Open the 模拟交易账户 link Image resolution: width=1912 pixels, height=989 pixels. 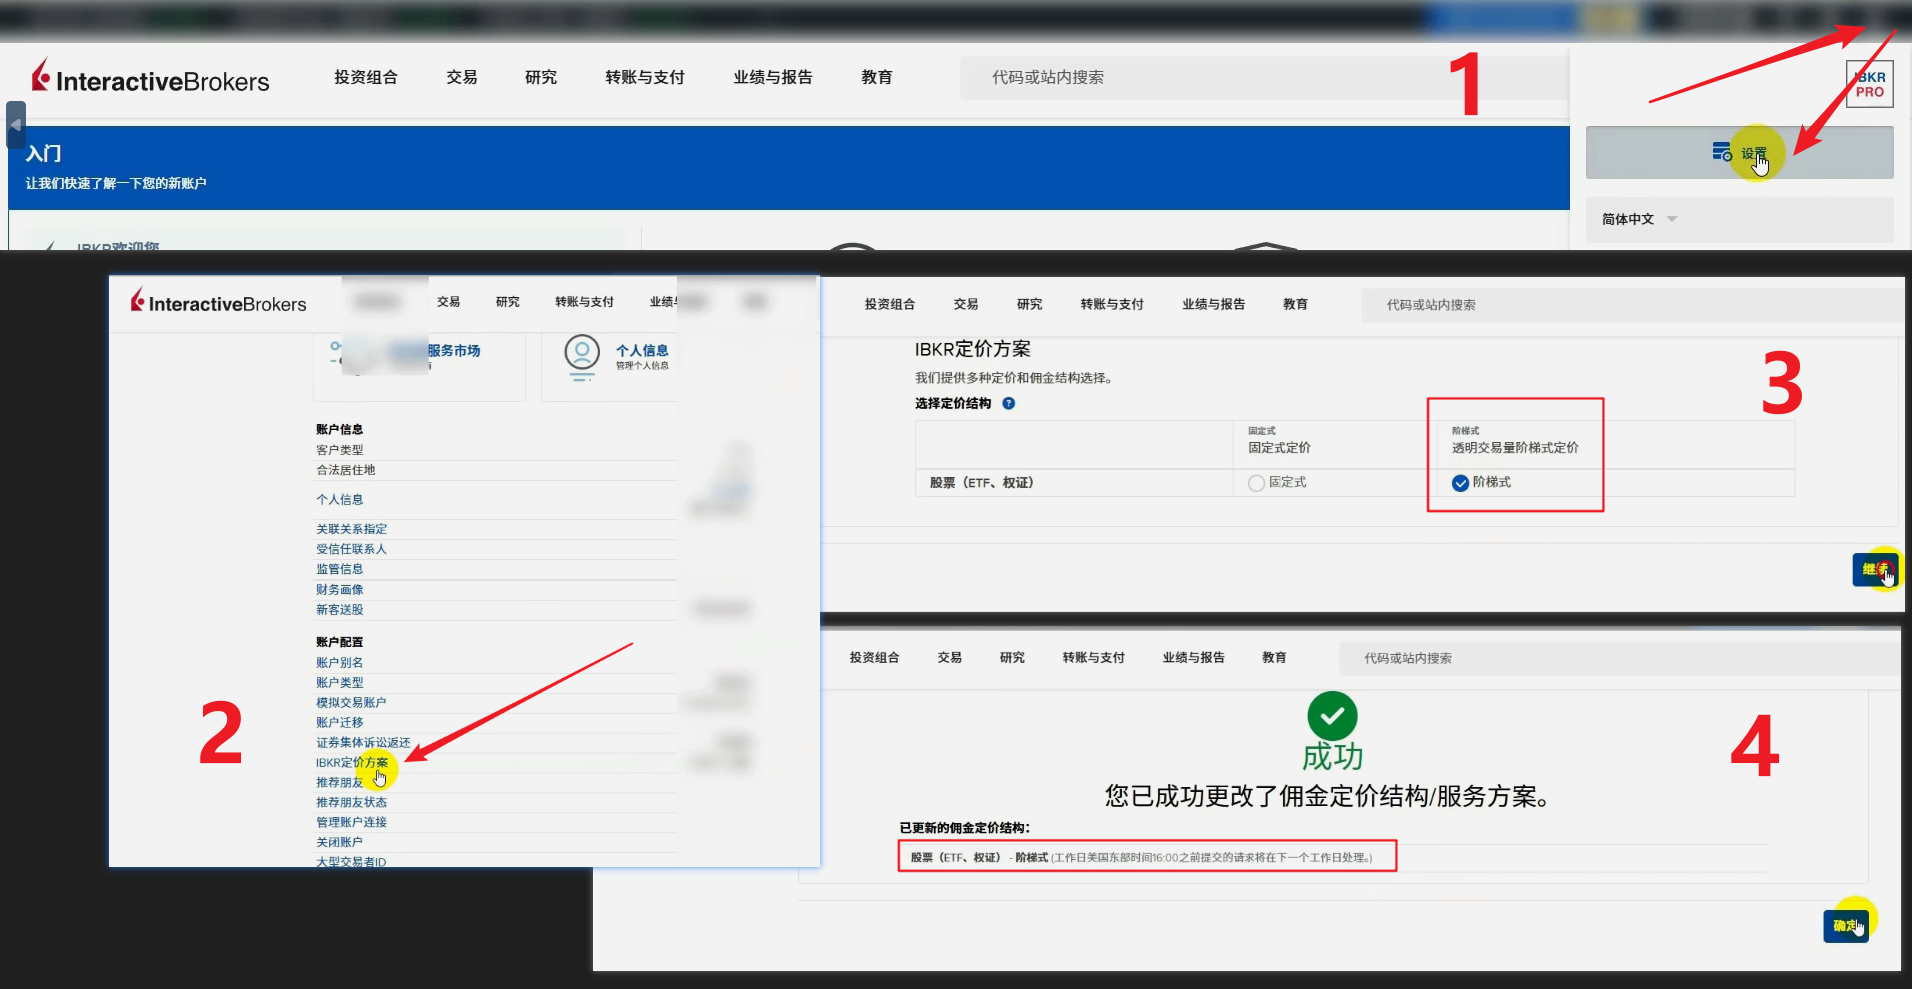click(351, 702)
